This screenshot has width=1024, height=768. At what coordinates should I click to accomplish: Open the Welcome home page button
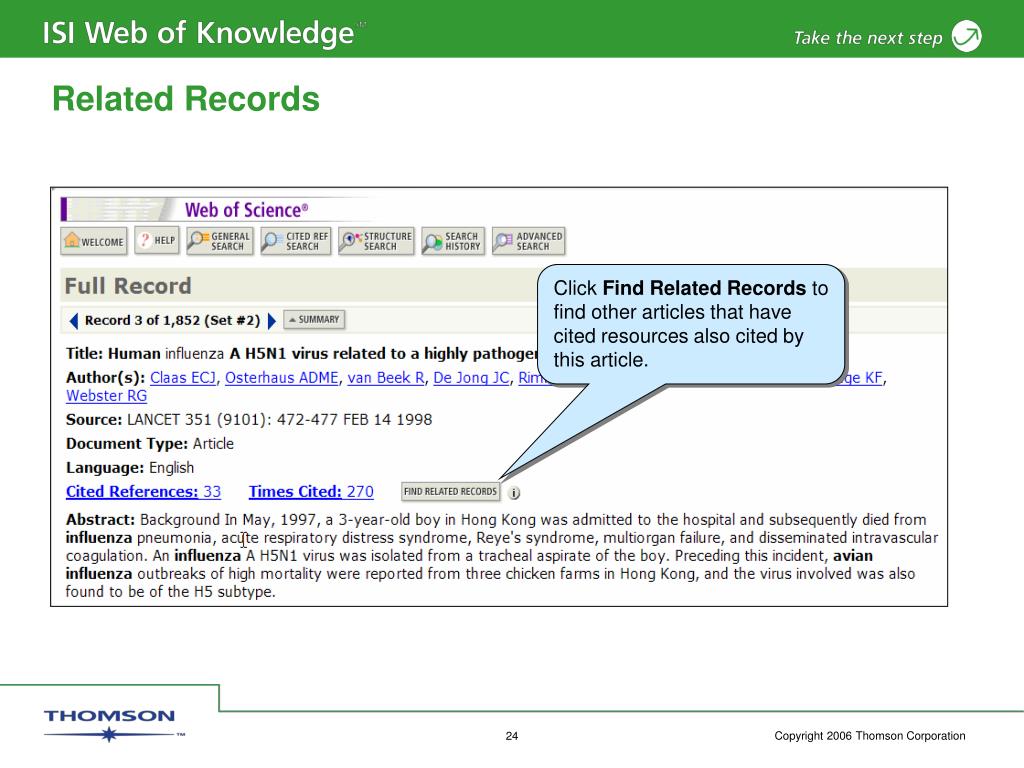pyautogui.click(x=94, y=241)
